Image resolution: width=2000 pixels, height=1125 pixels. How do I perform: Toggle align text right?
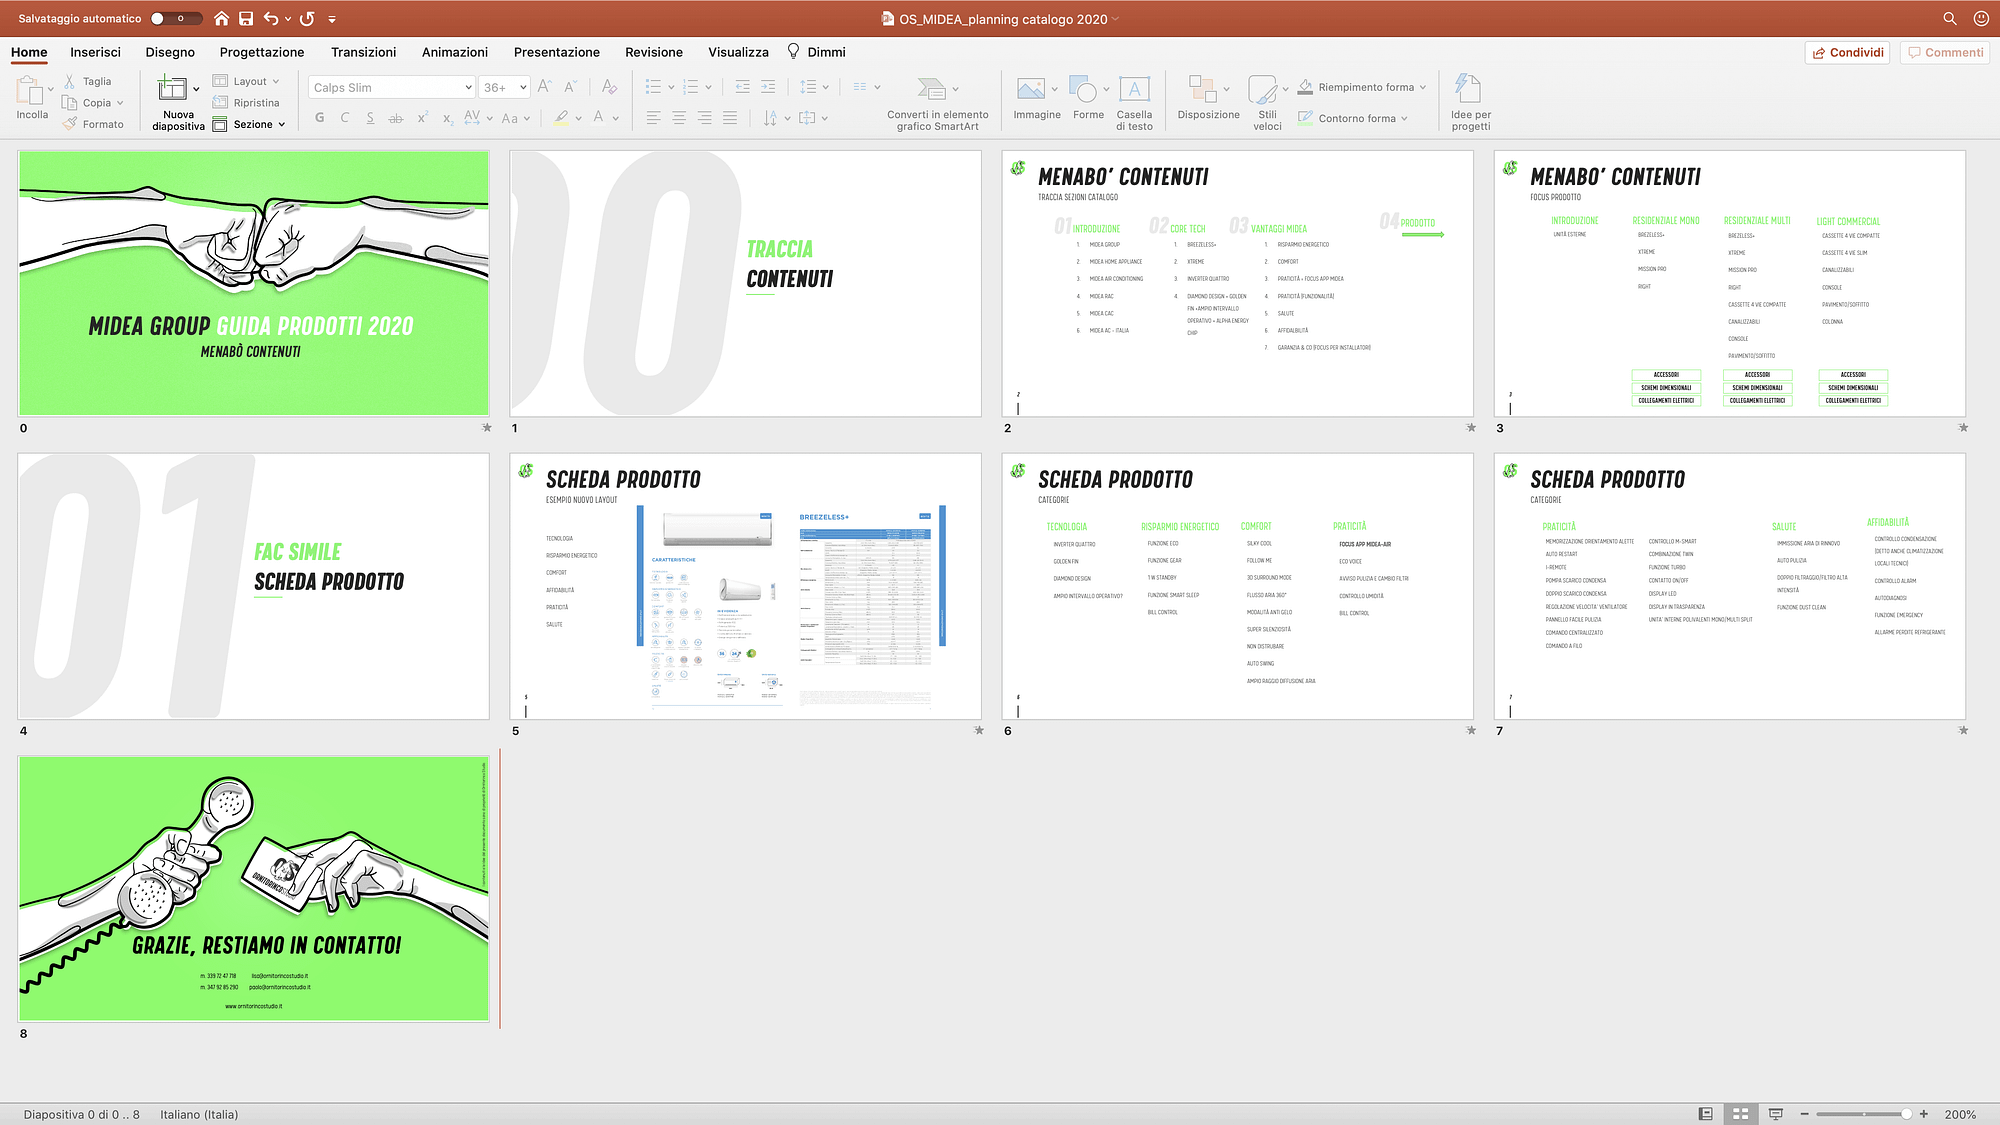tap(705, 118)
